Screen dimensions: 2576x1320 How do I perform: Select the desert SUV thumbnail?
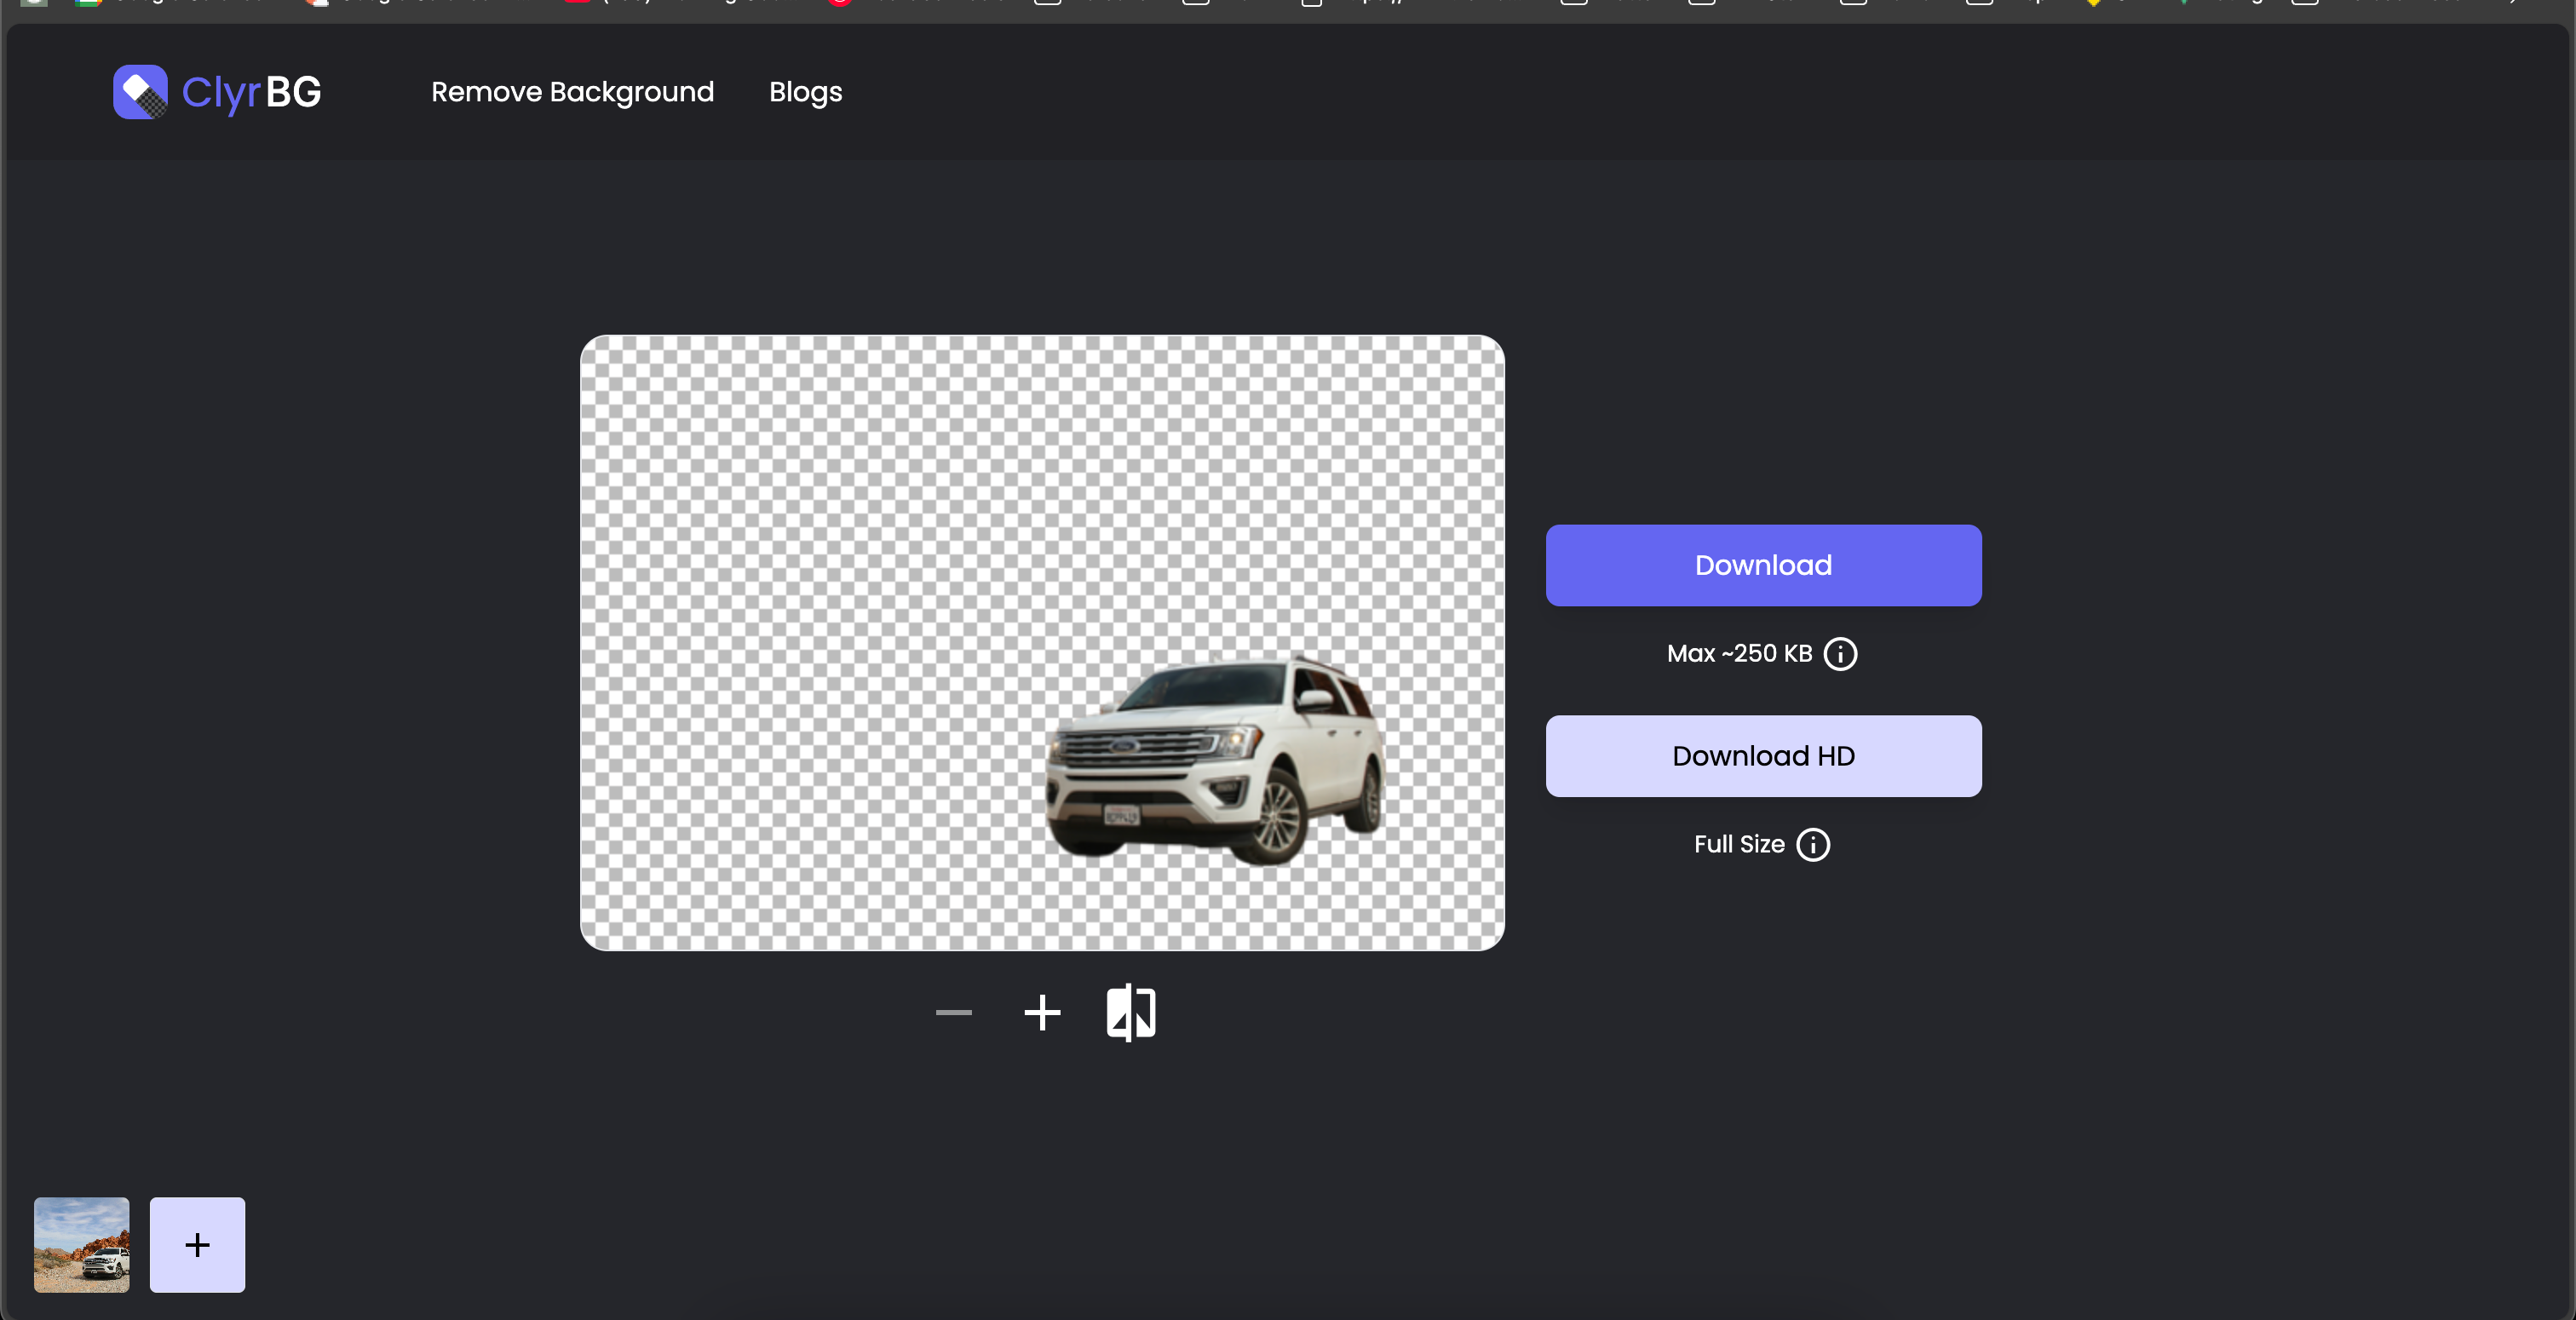click(x=82, y=1244)
